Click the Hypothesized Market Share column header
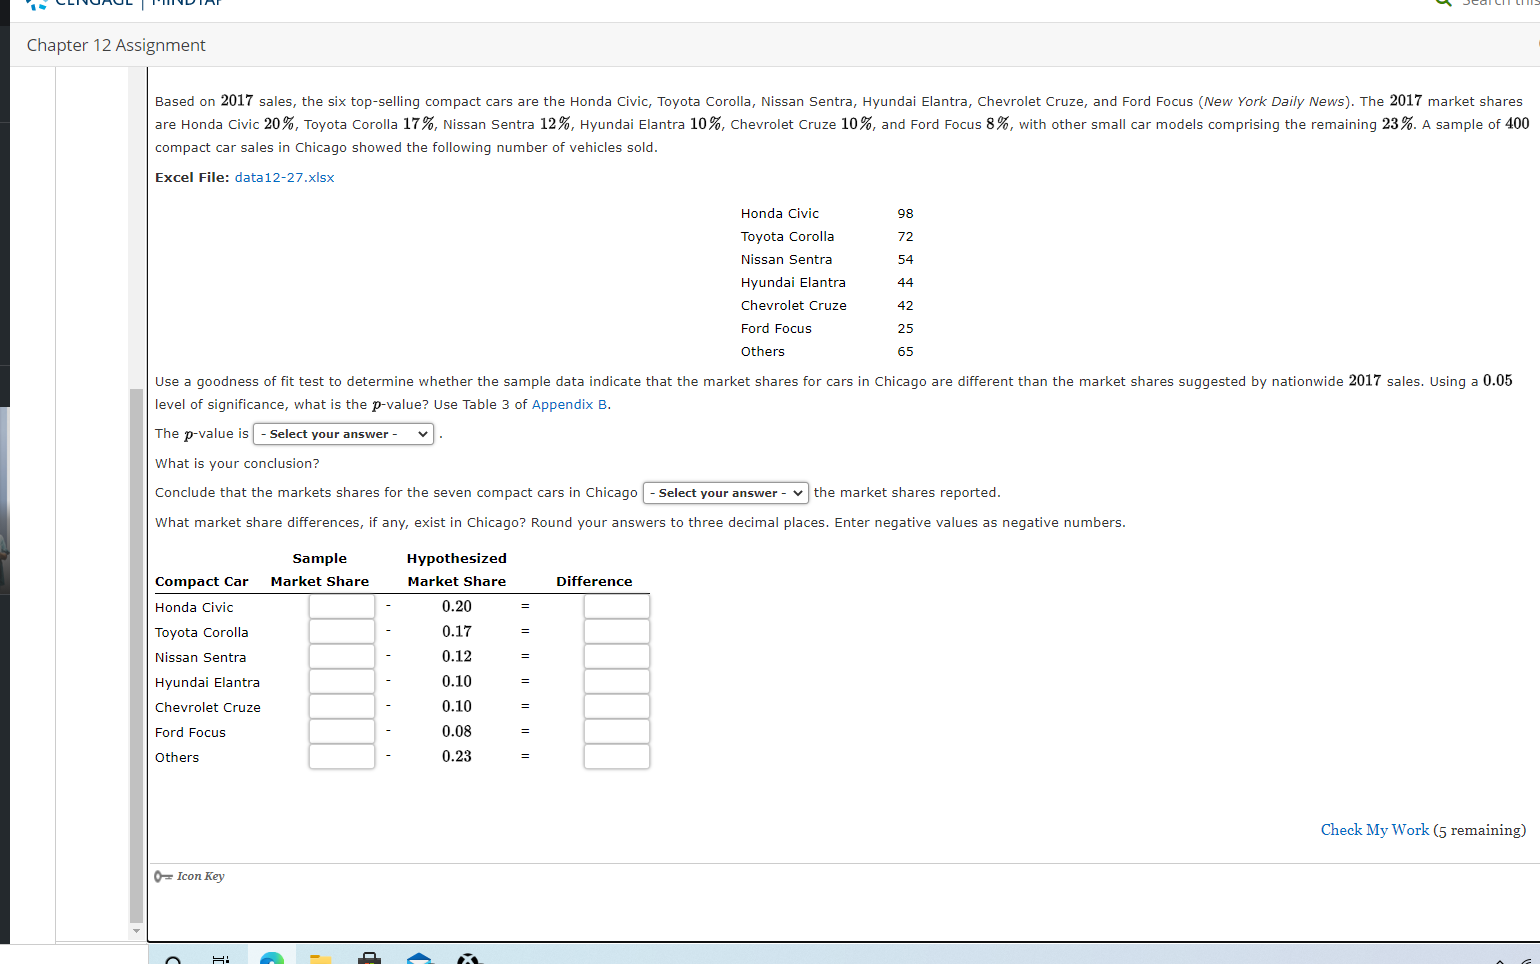1540x964 pixels. [x=457, y=570]
